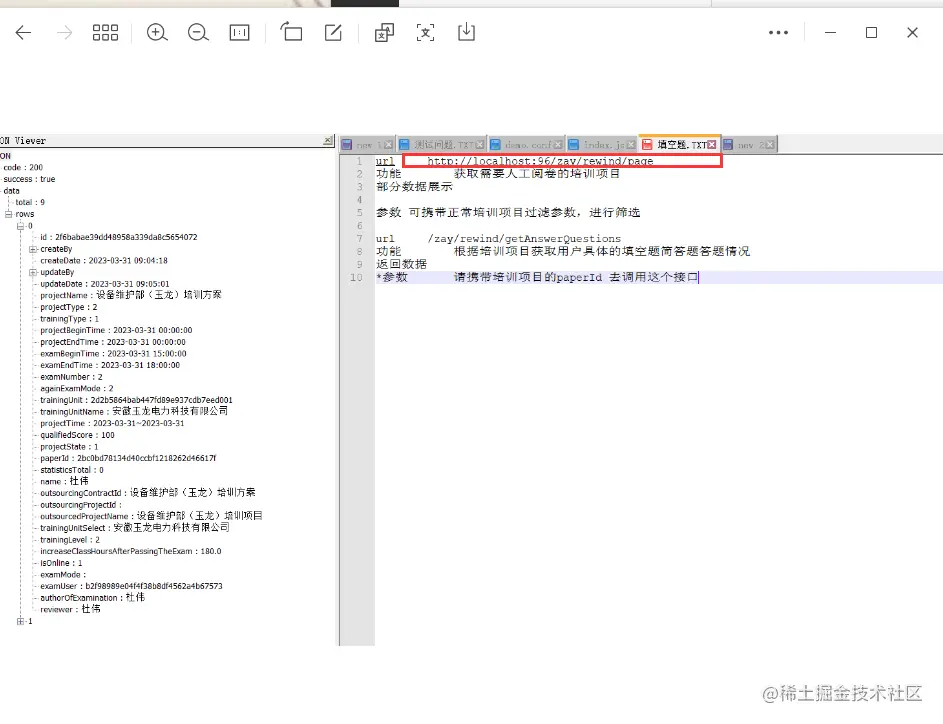This screenshot has width=943, height=724.
Task: Select the projectType : 2 row
Action: [x=69, y=307]
